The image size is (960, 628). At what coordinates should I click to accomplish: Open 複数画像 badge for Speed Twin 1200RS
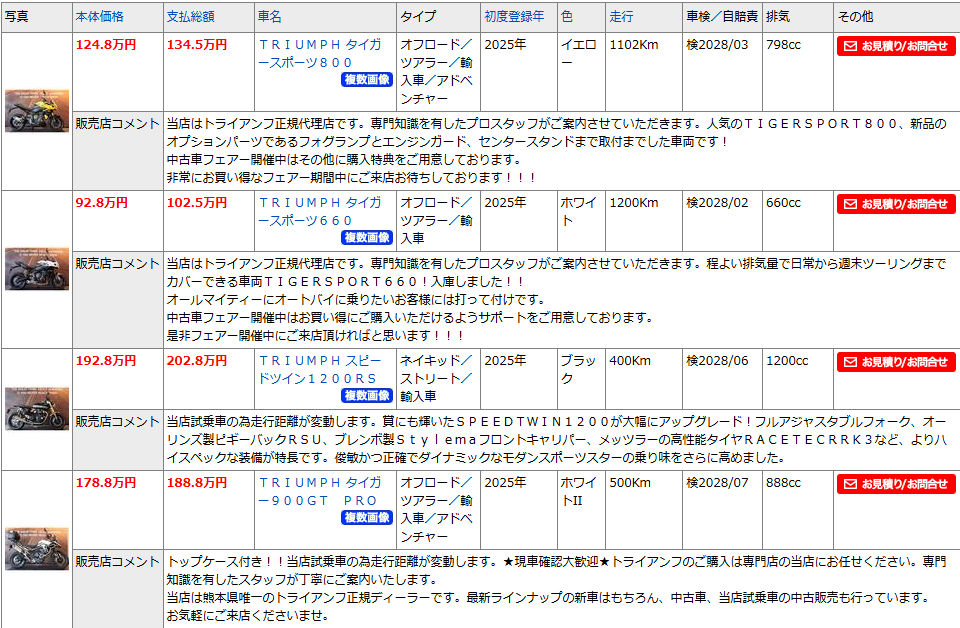366,396
